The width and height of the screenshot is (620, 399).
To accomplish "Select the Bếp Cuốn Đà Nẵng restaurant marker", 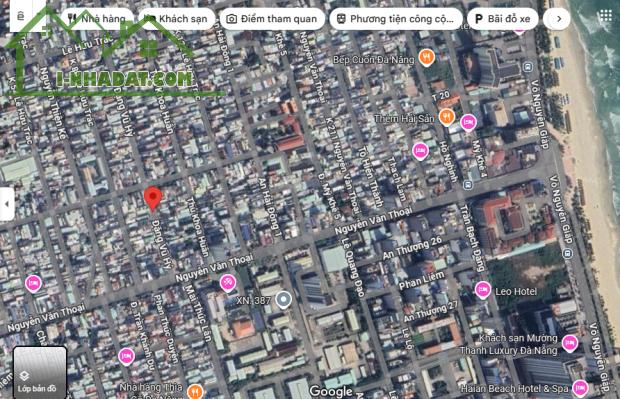I will (426, 58).
